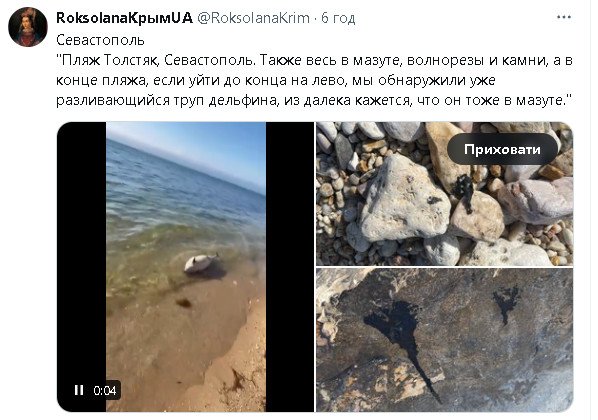Open the tweet via the 6 год timestamp
Image resolution: width=598 pixels, height=420 pixels.
point(338,18)
